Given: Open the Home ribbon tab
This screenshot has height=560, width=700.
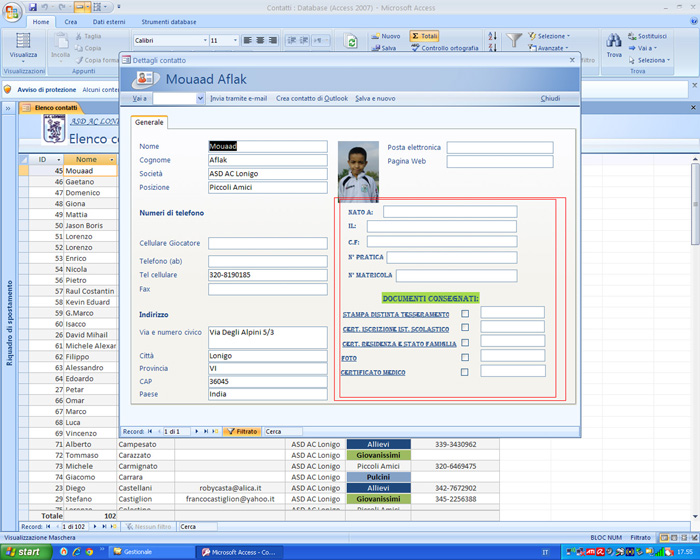Looking at the screenshot, I should [x=41, y=21].
